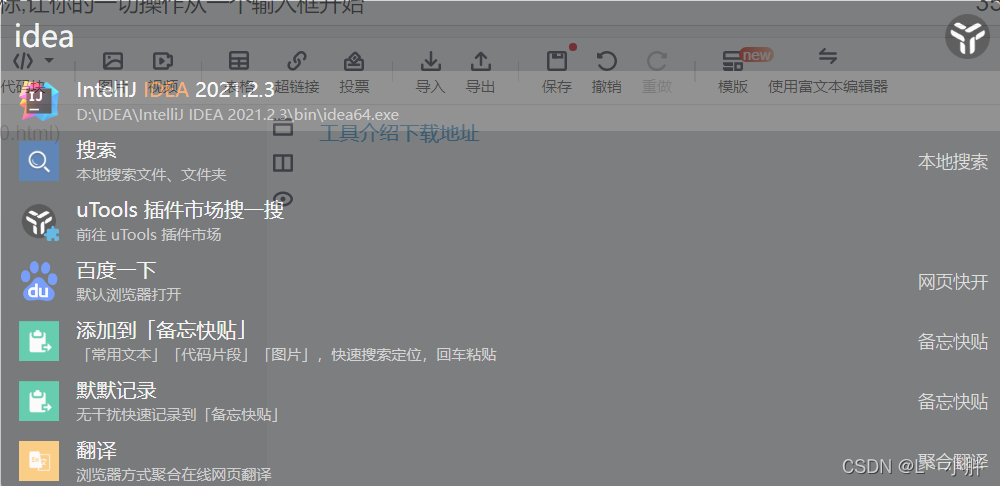Open 工具介绍下载地址 link in editor
The height and width of the screenshot is (486, 1000).
399,134
